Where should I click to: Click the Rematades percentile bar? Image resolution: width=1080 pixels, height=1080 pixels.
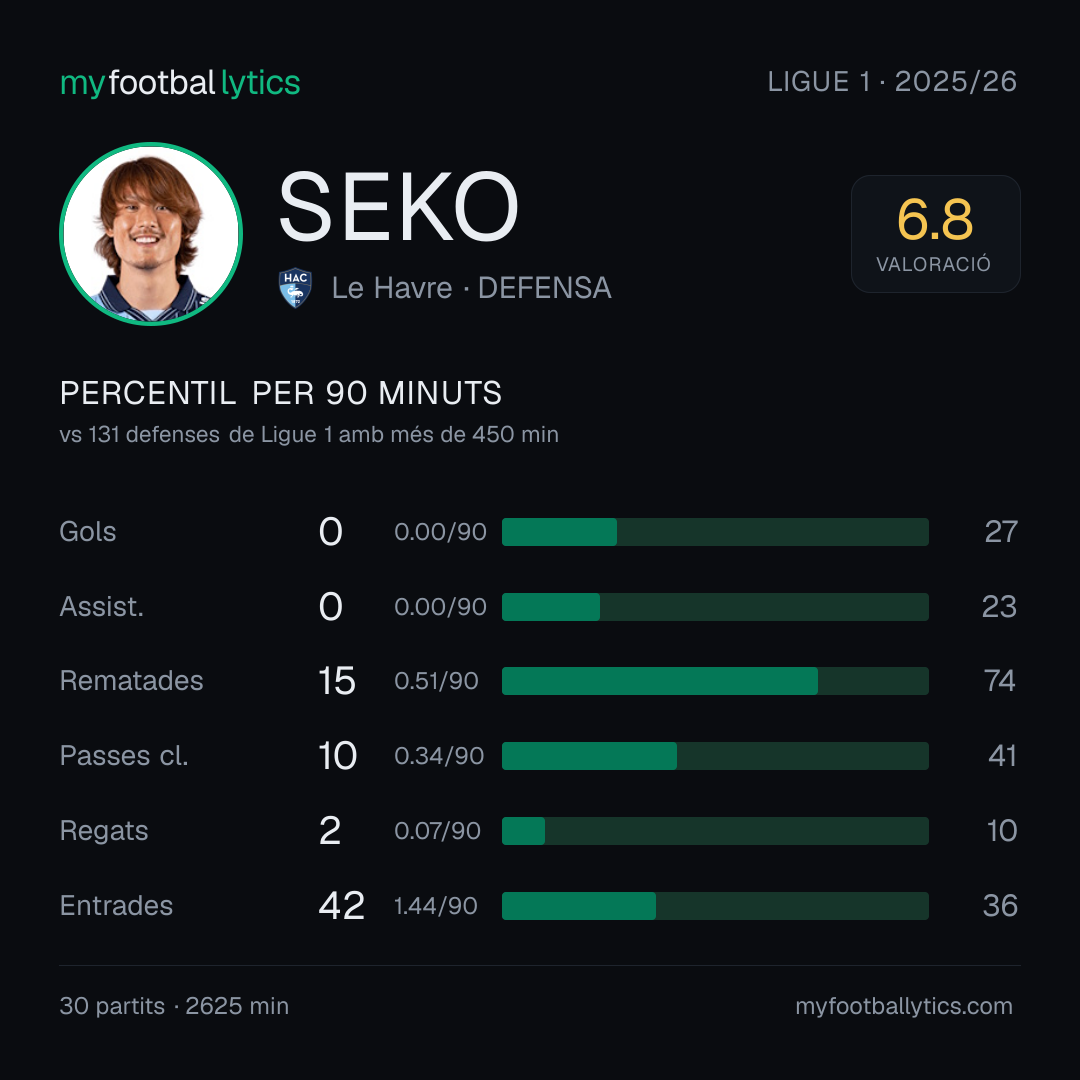715,681
